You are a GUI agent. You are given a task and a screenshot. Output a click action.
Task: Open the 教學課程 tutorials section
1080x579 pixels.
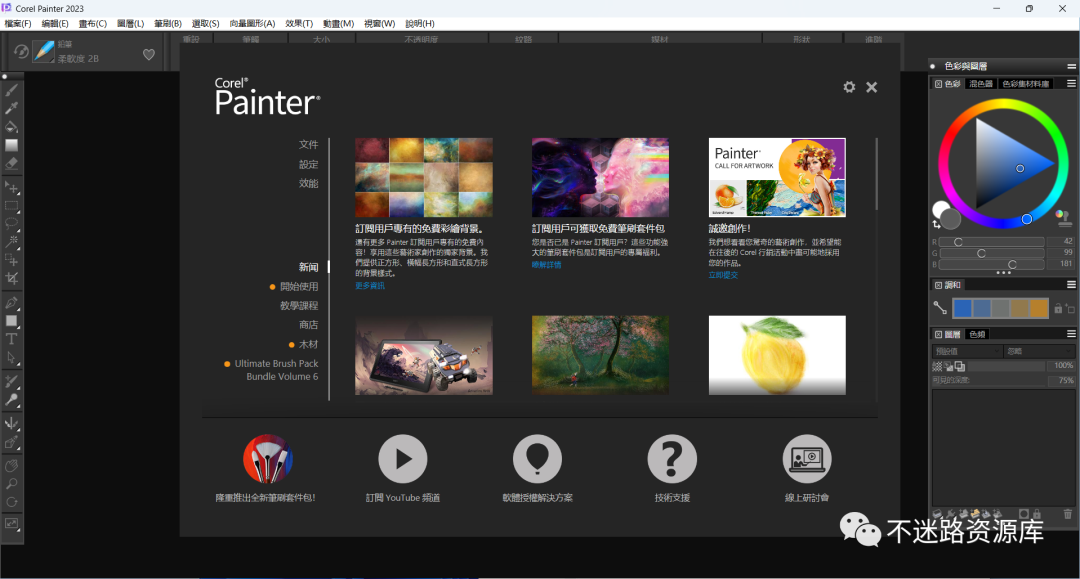299,306
